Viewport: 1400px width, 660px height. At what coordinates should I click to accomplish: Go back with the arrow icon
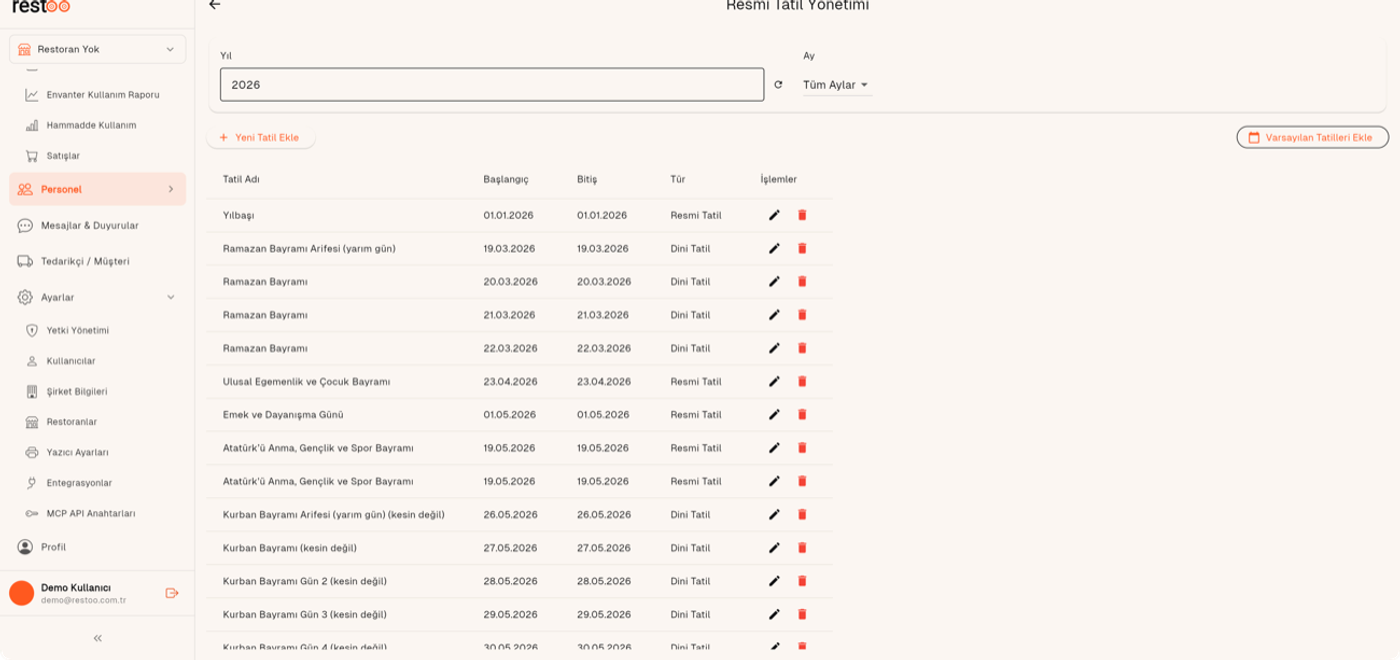click(214, 5)
